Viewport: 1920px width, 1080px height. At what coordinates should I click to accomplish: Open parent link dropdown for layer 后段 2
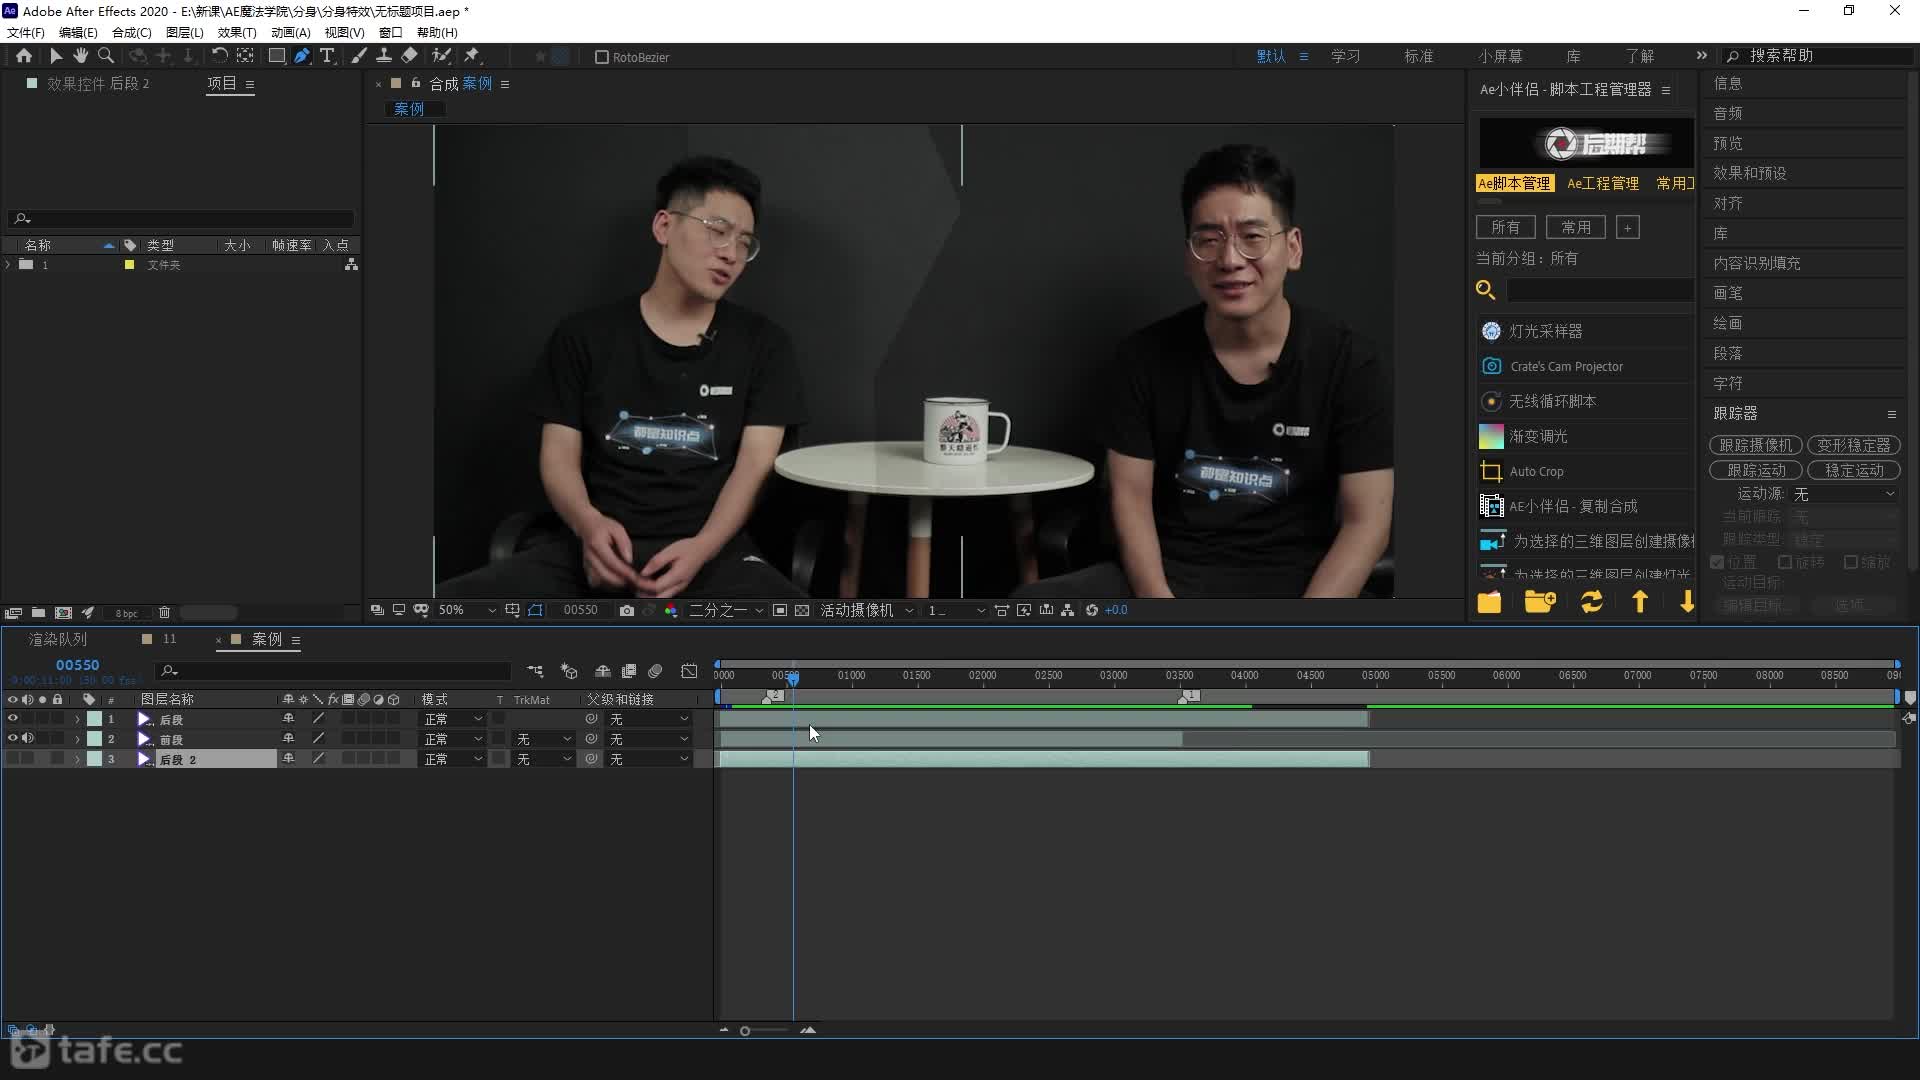pyautogui.click(x=649, y=759)
